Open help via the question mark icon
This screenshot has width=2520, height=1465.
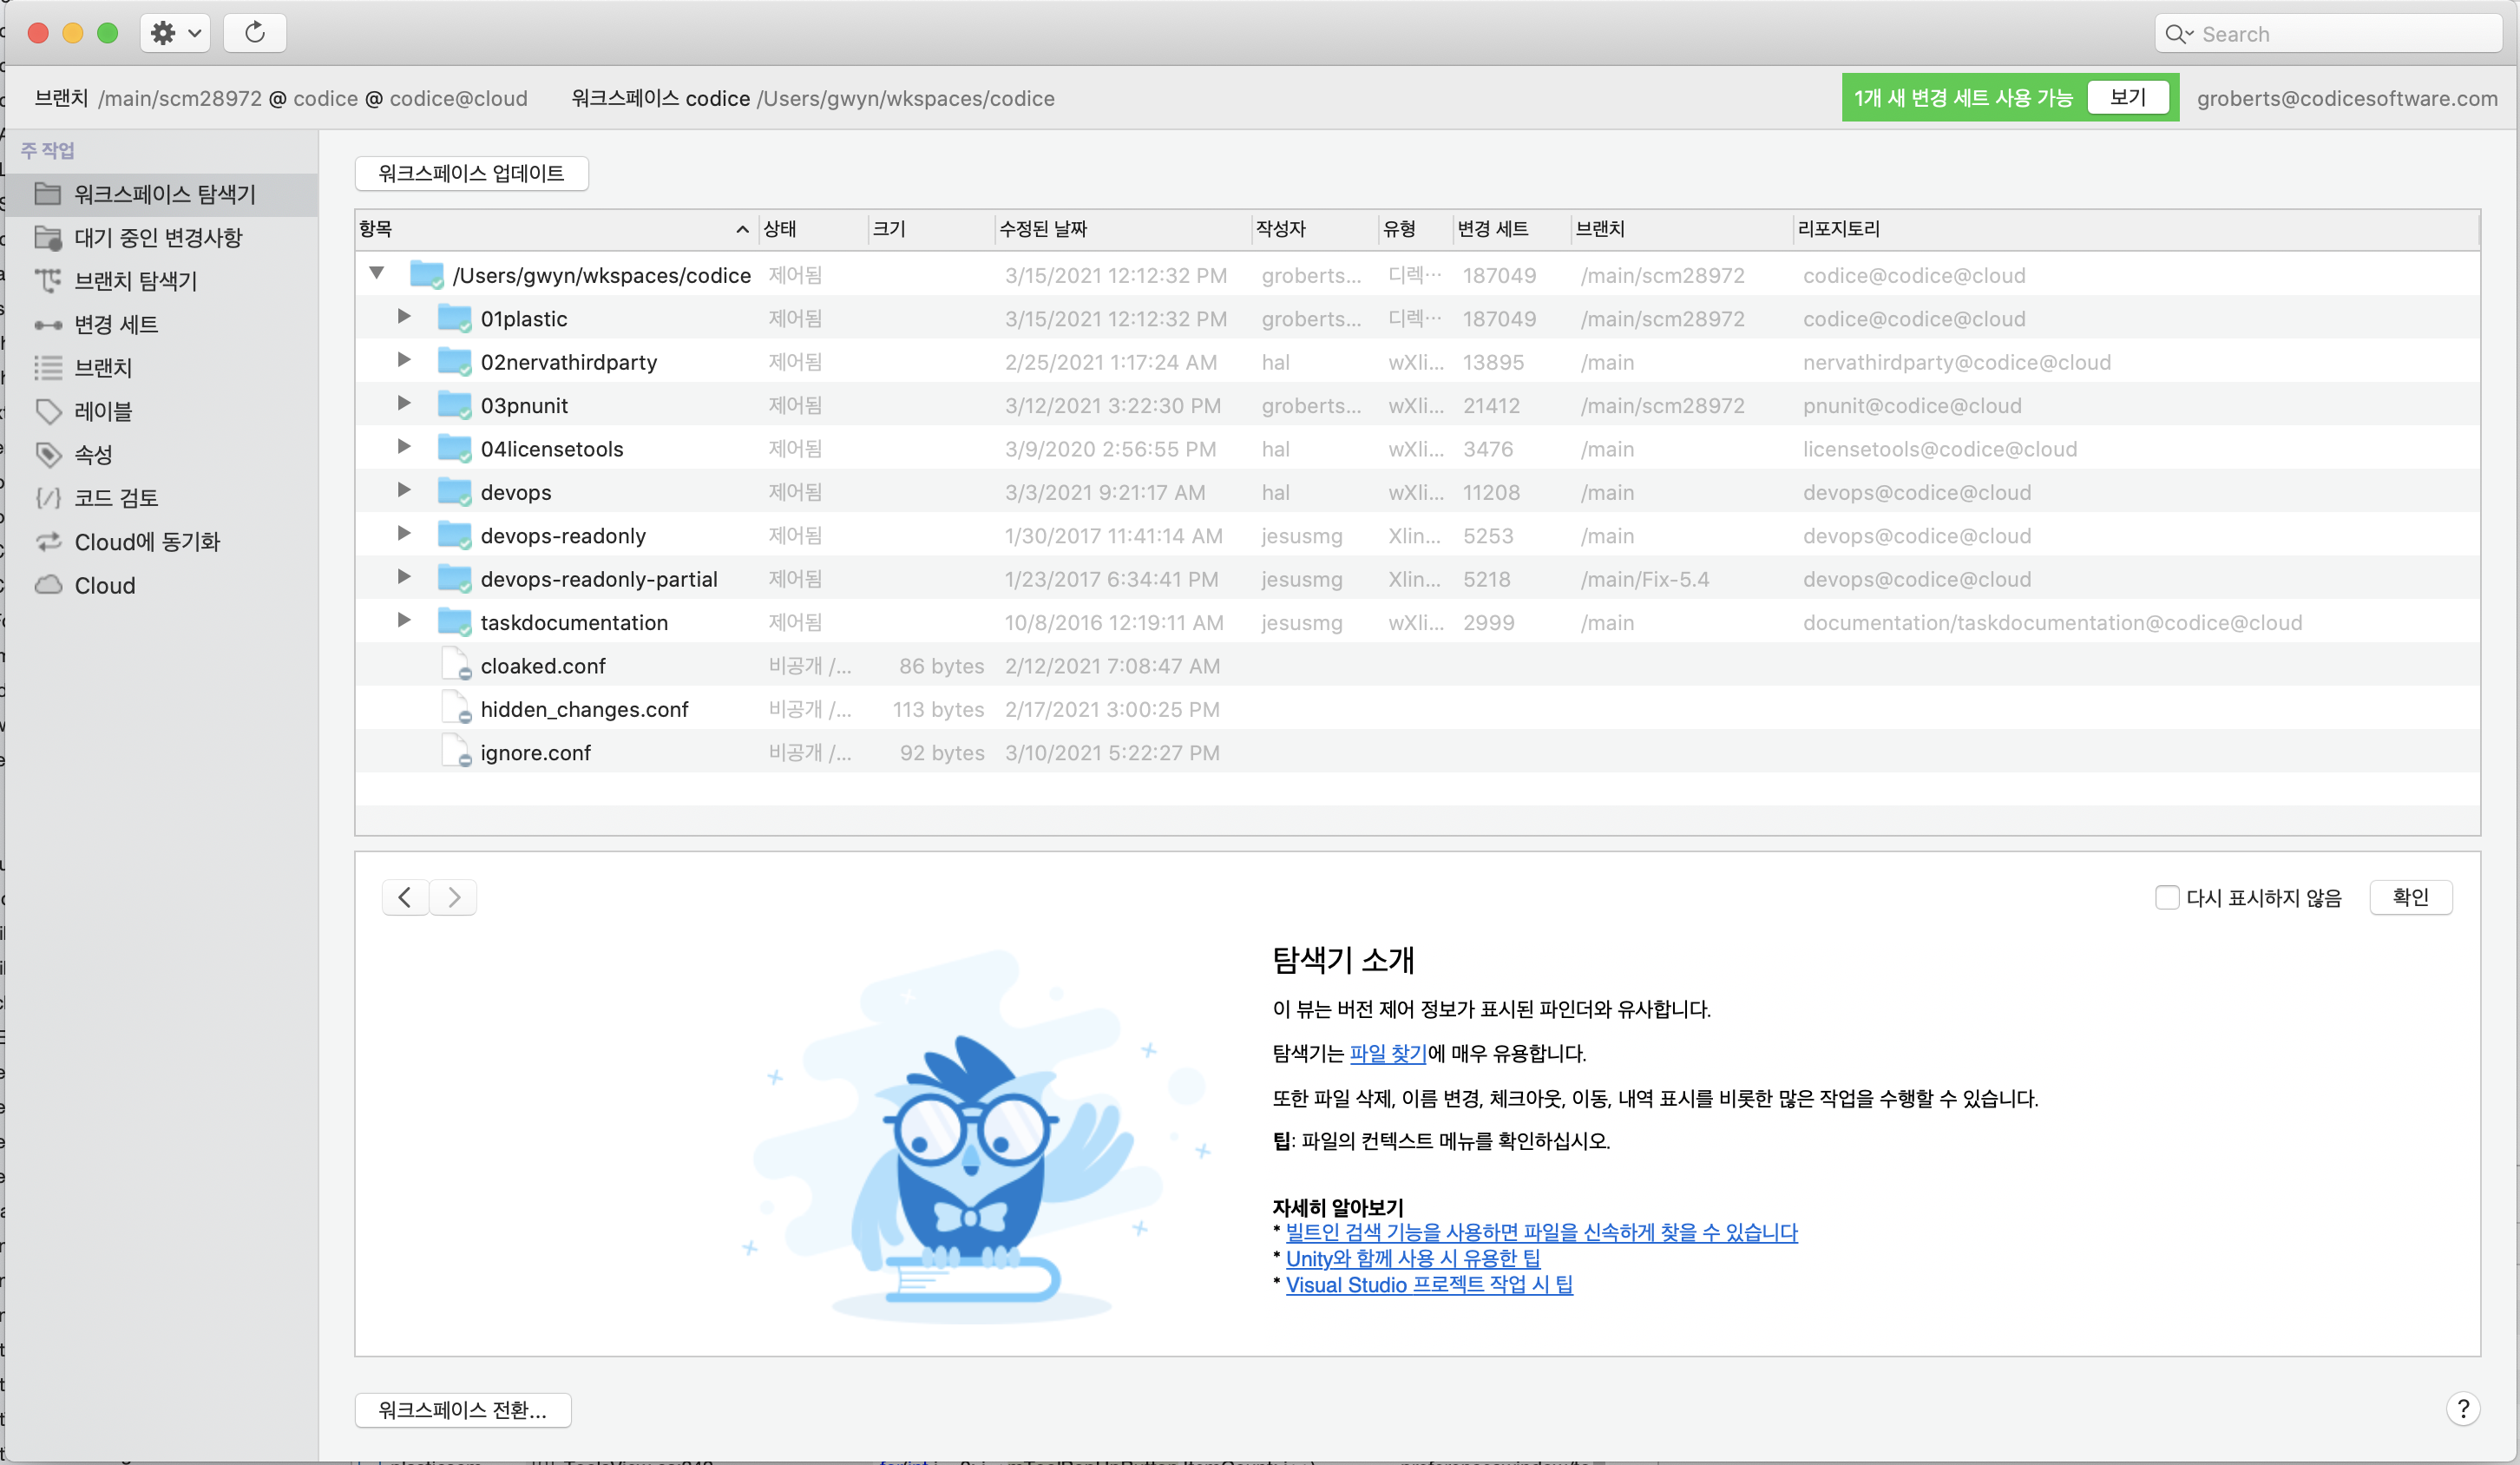coord(2464,1408)
